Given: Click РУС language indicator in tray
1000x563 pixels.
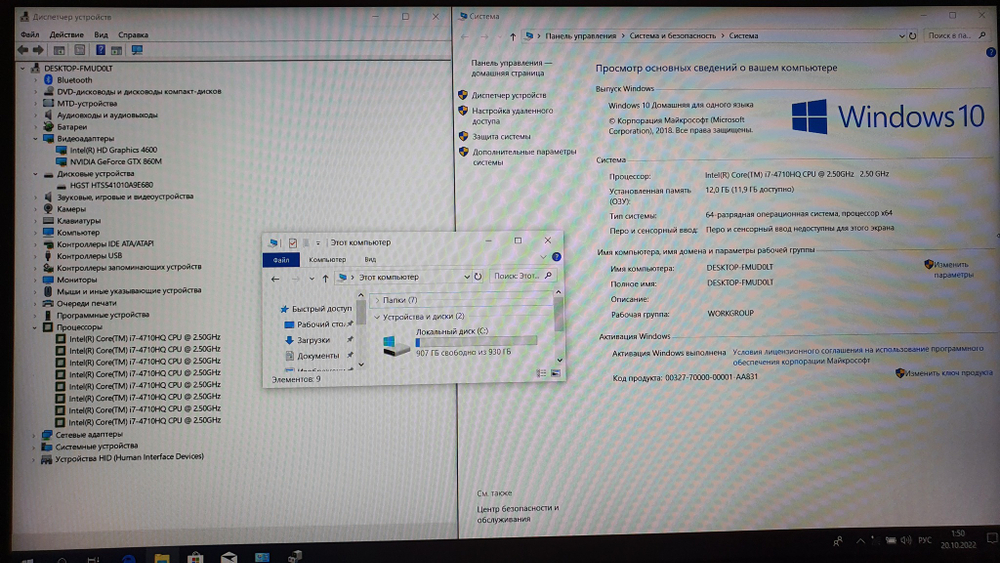Looking at the screenshot, I should (x=925, y=541).
